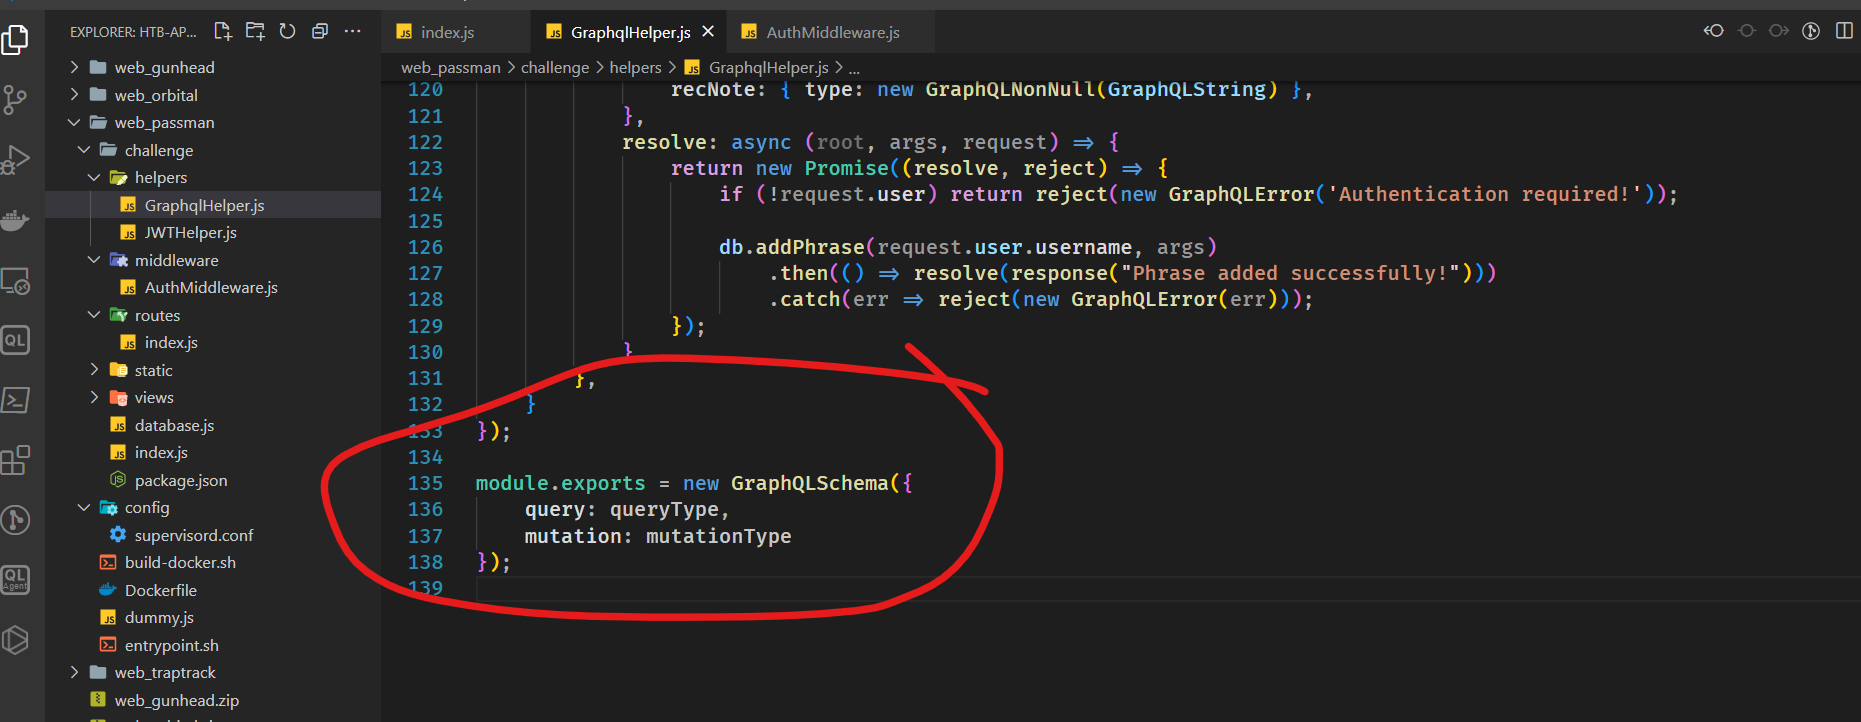Expand the views folder
Image resolution: width=1861 pixels, height=722 pixels.
tap(94, 397)
